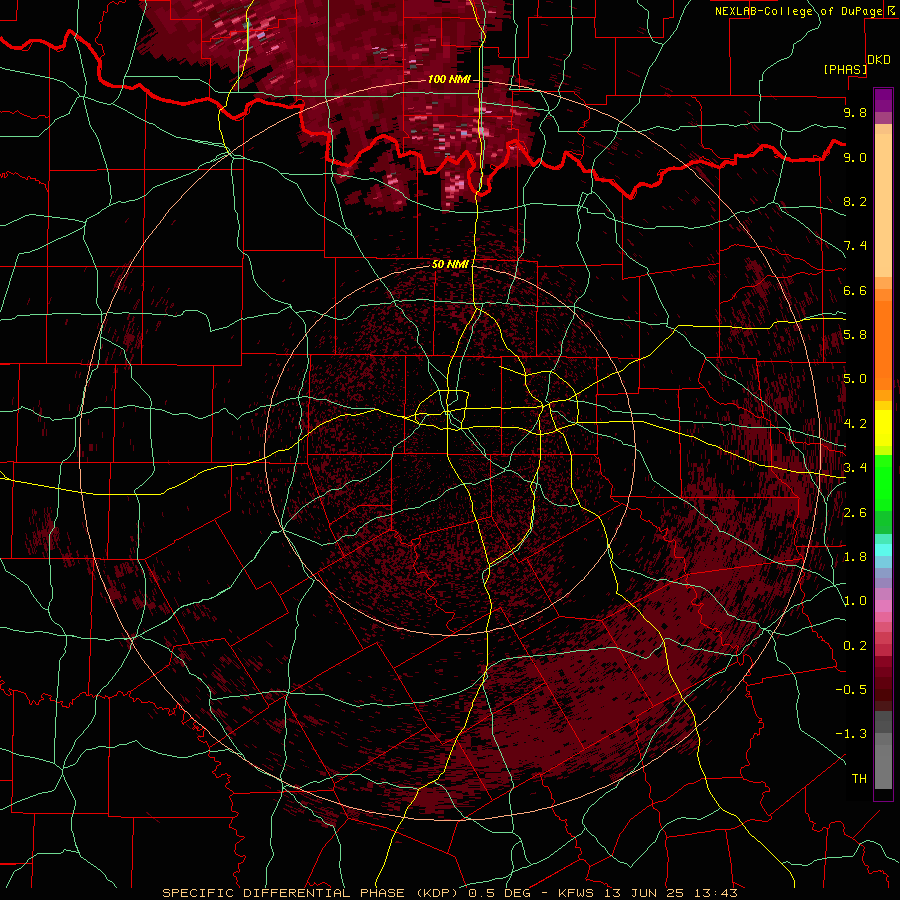
Task: Click the 0.2 value on the color scale
Action: coord(855,646)
